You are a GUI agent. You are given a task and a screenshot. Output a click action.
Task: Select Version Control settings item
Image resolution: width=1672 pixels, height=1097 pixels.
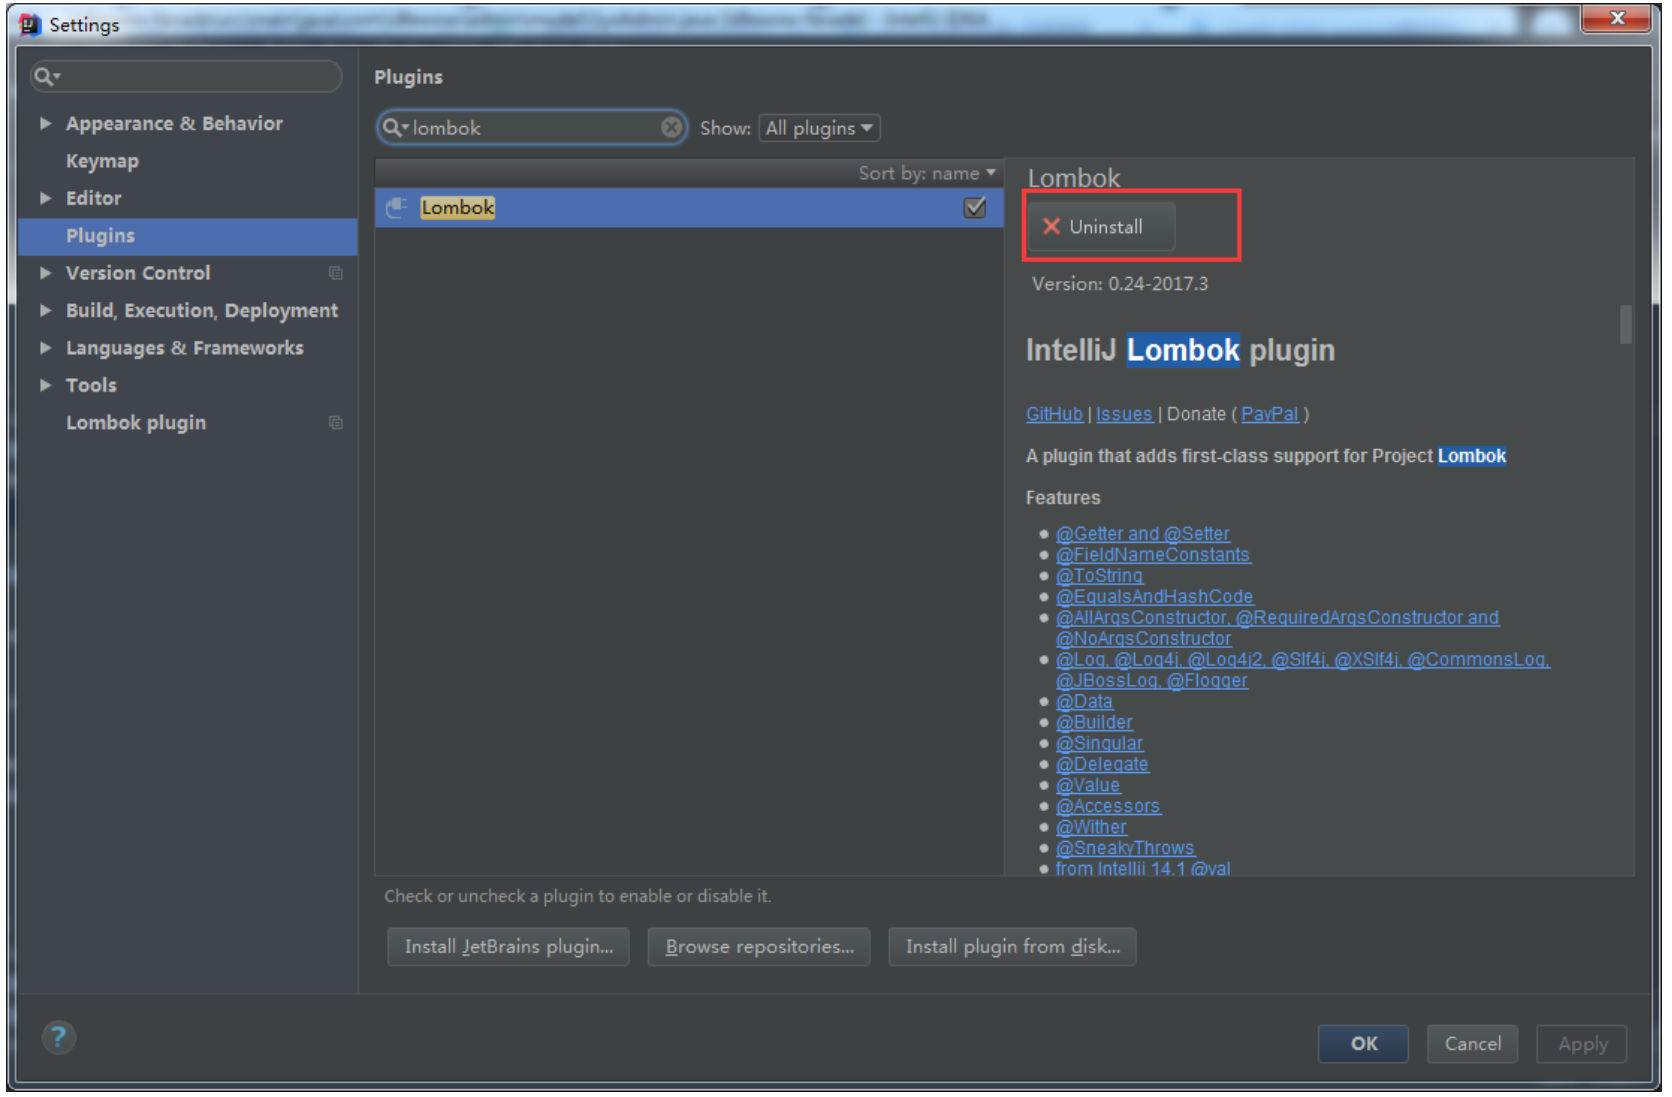pos(138,273)
